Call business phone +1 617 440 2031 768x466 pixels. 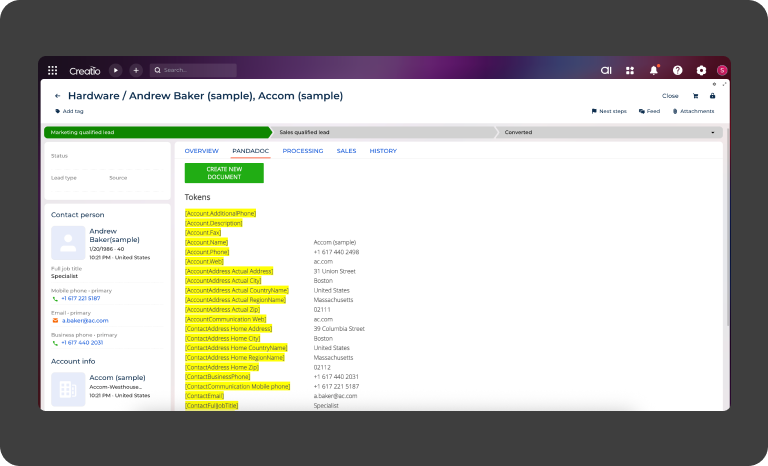82,343
